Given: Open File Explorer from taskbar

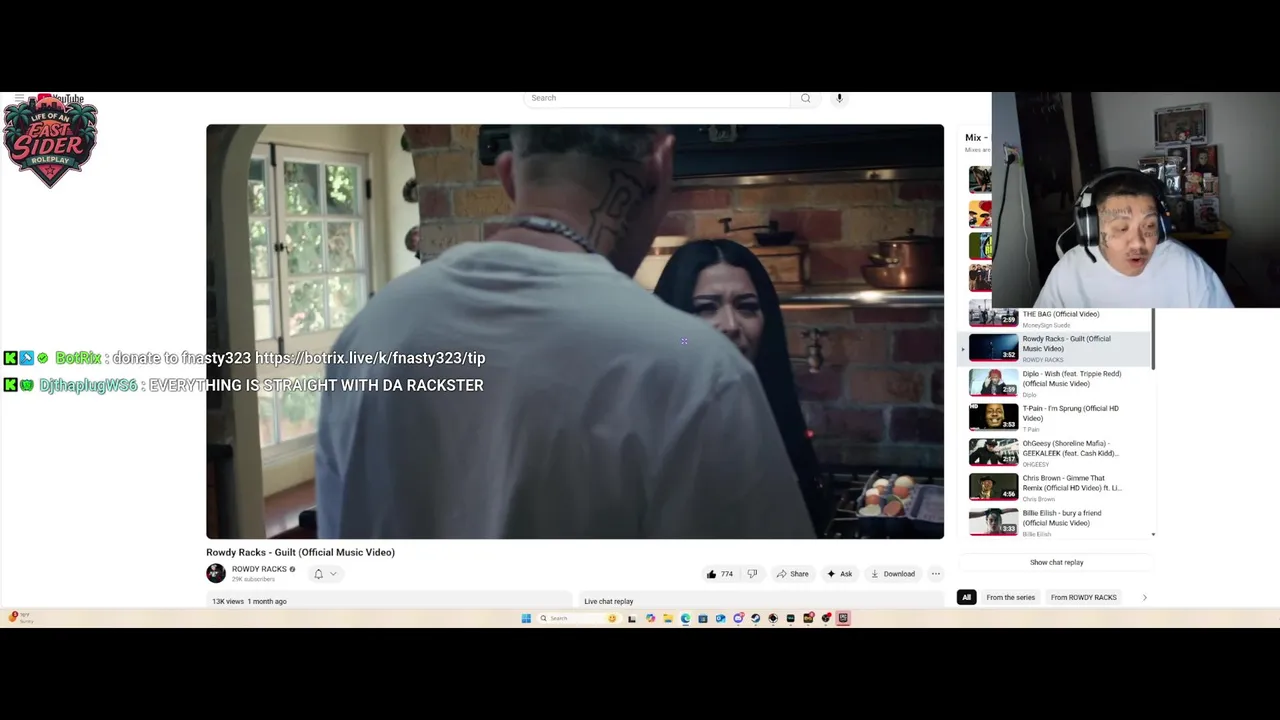Looking at the screenshot, I should click(668, 618).
